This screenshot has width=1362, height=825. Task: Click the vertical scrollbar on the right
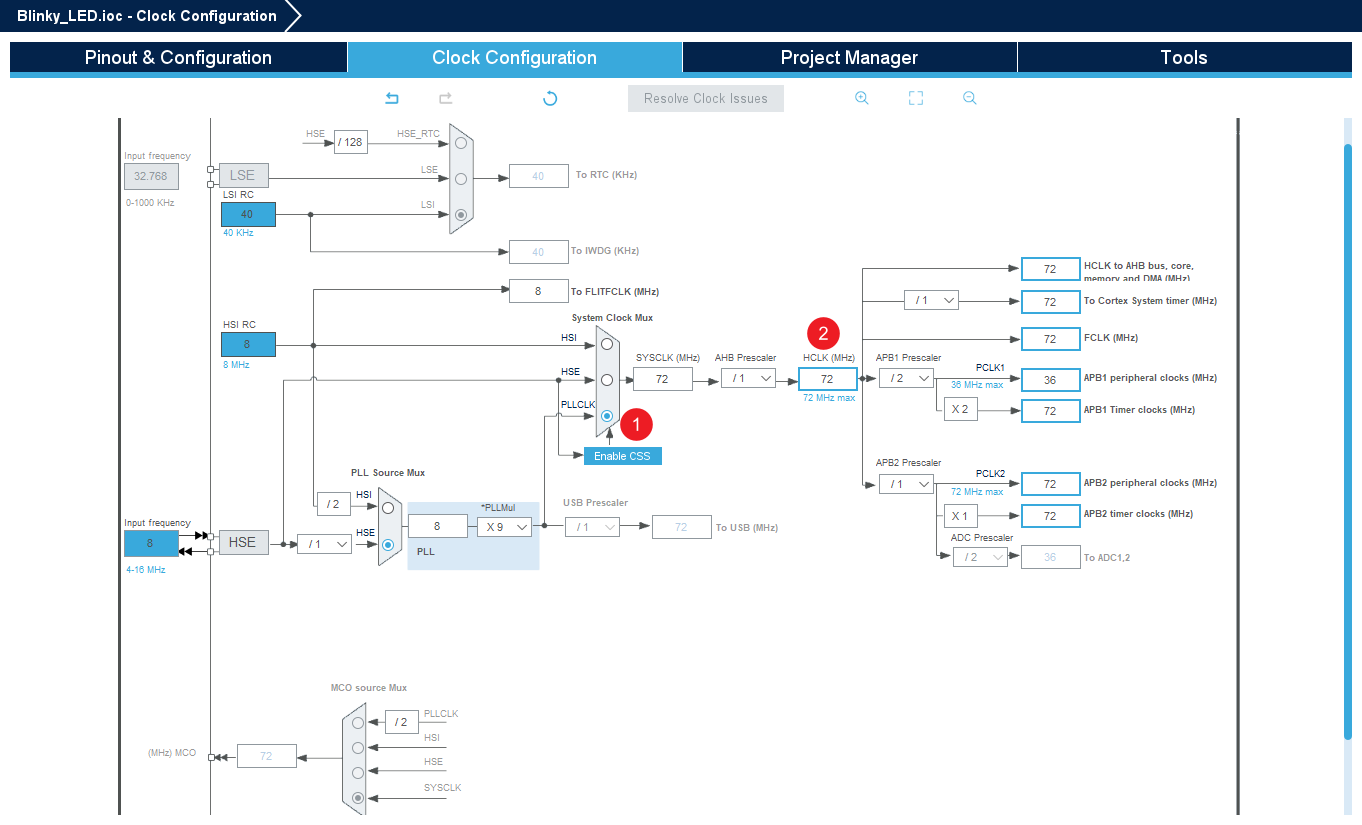pos(1348,440)
